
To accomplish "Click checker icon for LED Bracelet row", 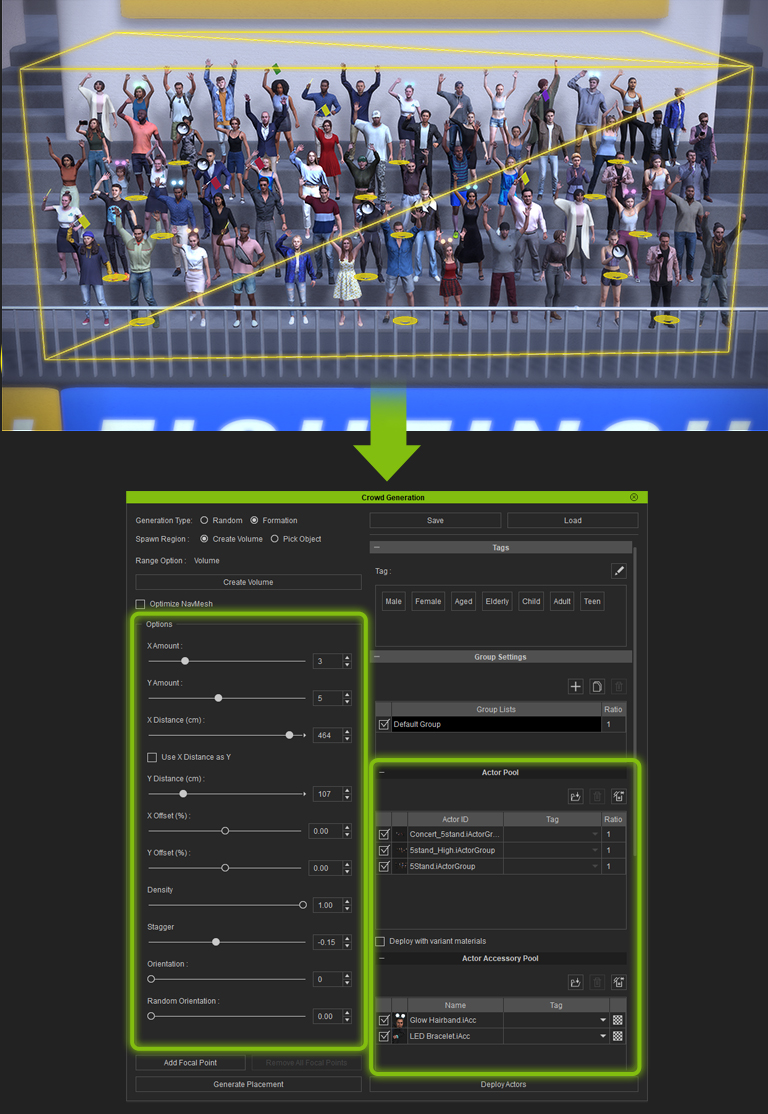I will 618,1036.
